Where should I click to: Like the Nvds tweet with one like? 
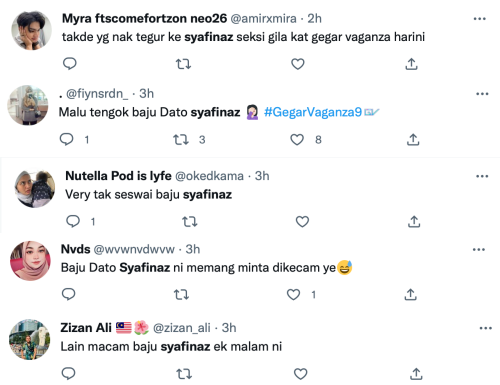point(294,294)
